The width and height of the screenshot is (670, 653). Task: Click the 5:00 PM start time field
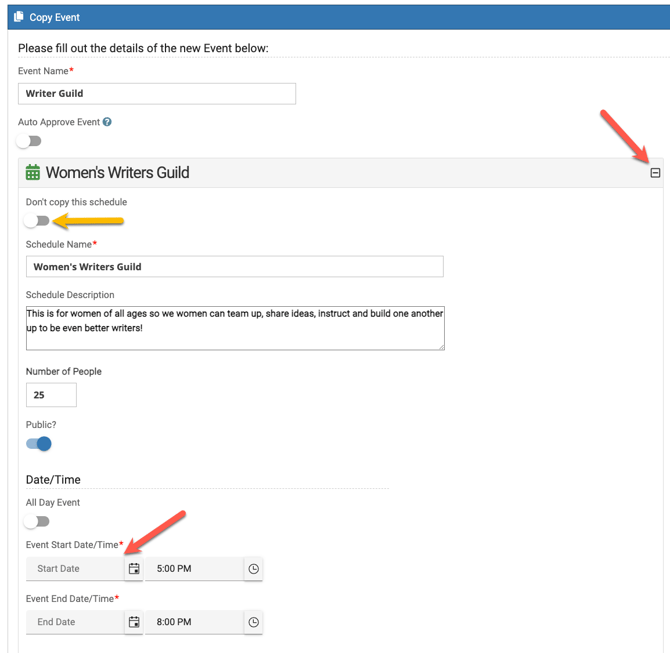(x=194, y=569)
